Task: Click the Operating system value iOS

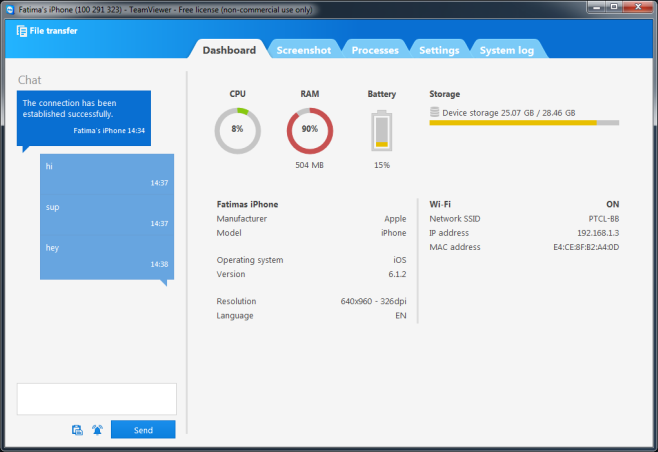Action: pos(400,260)
